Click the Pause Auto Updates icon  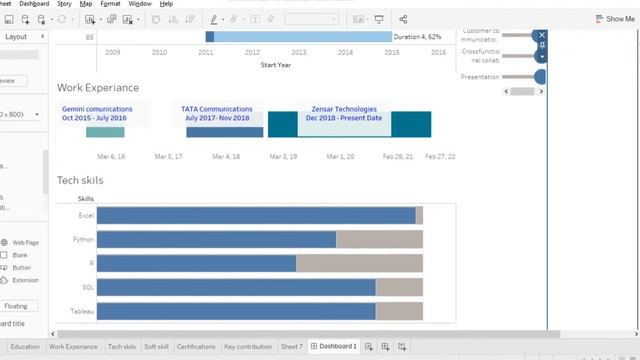click(42, 19)
